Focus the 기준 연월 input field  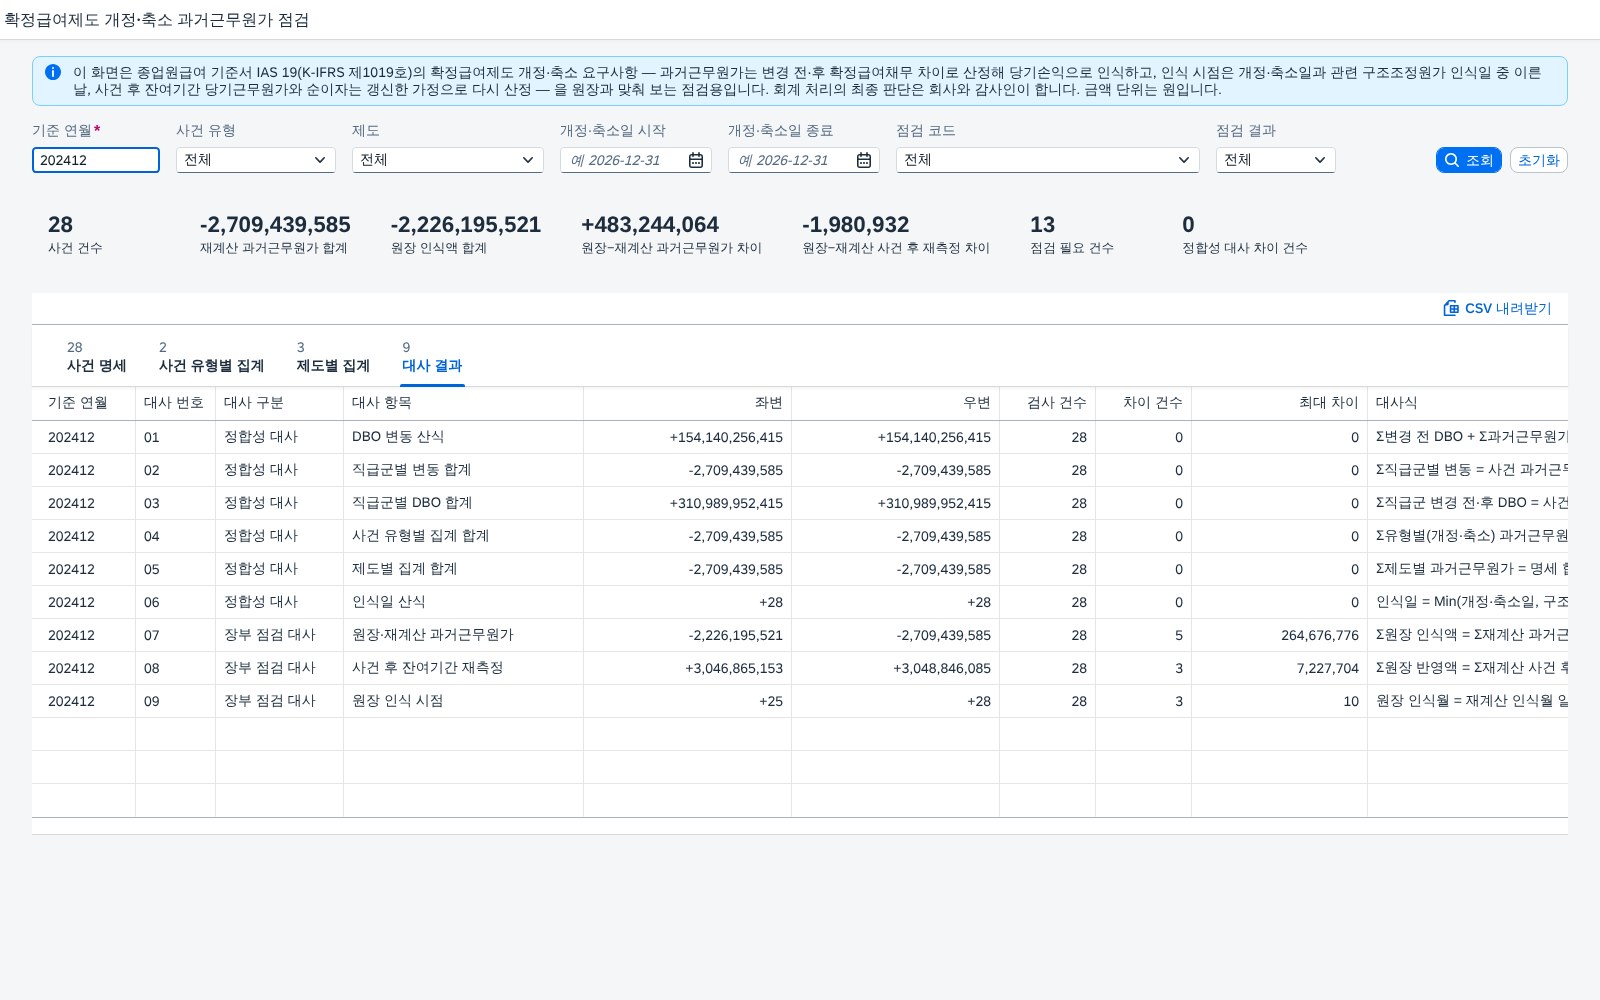point(96,160)
